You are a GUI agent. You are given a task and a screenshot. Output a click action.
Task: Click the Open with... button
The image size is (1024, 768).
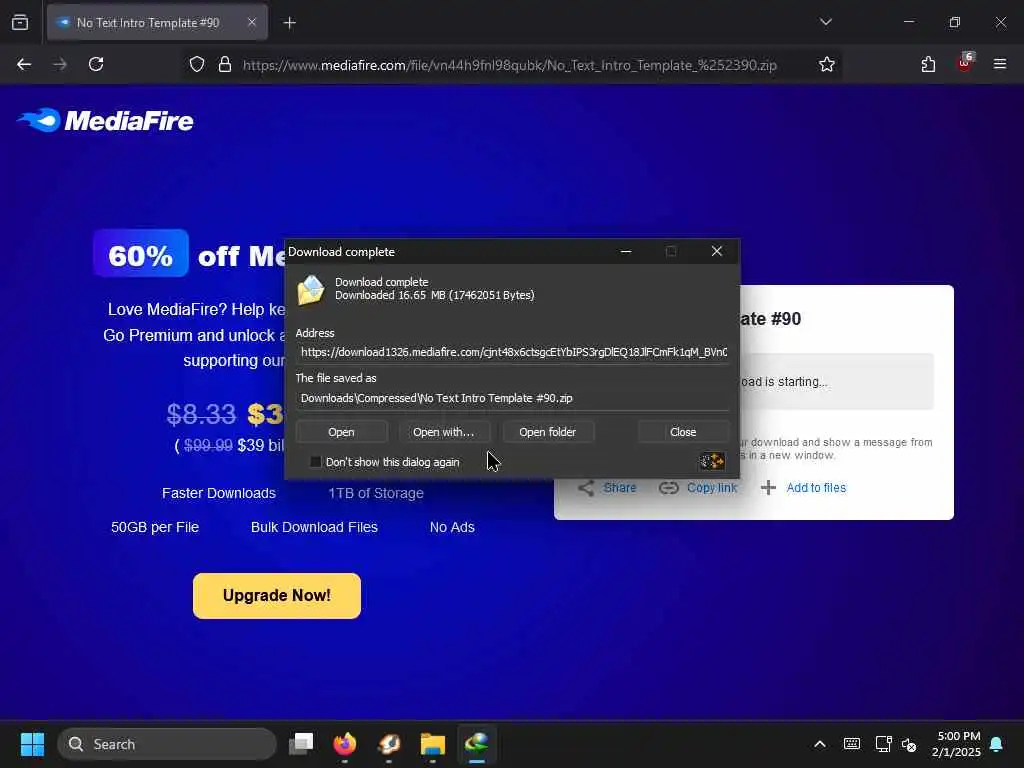[443, 432]
